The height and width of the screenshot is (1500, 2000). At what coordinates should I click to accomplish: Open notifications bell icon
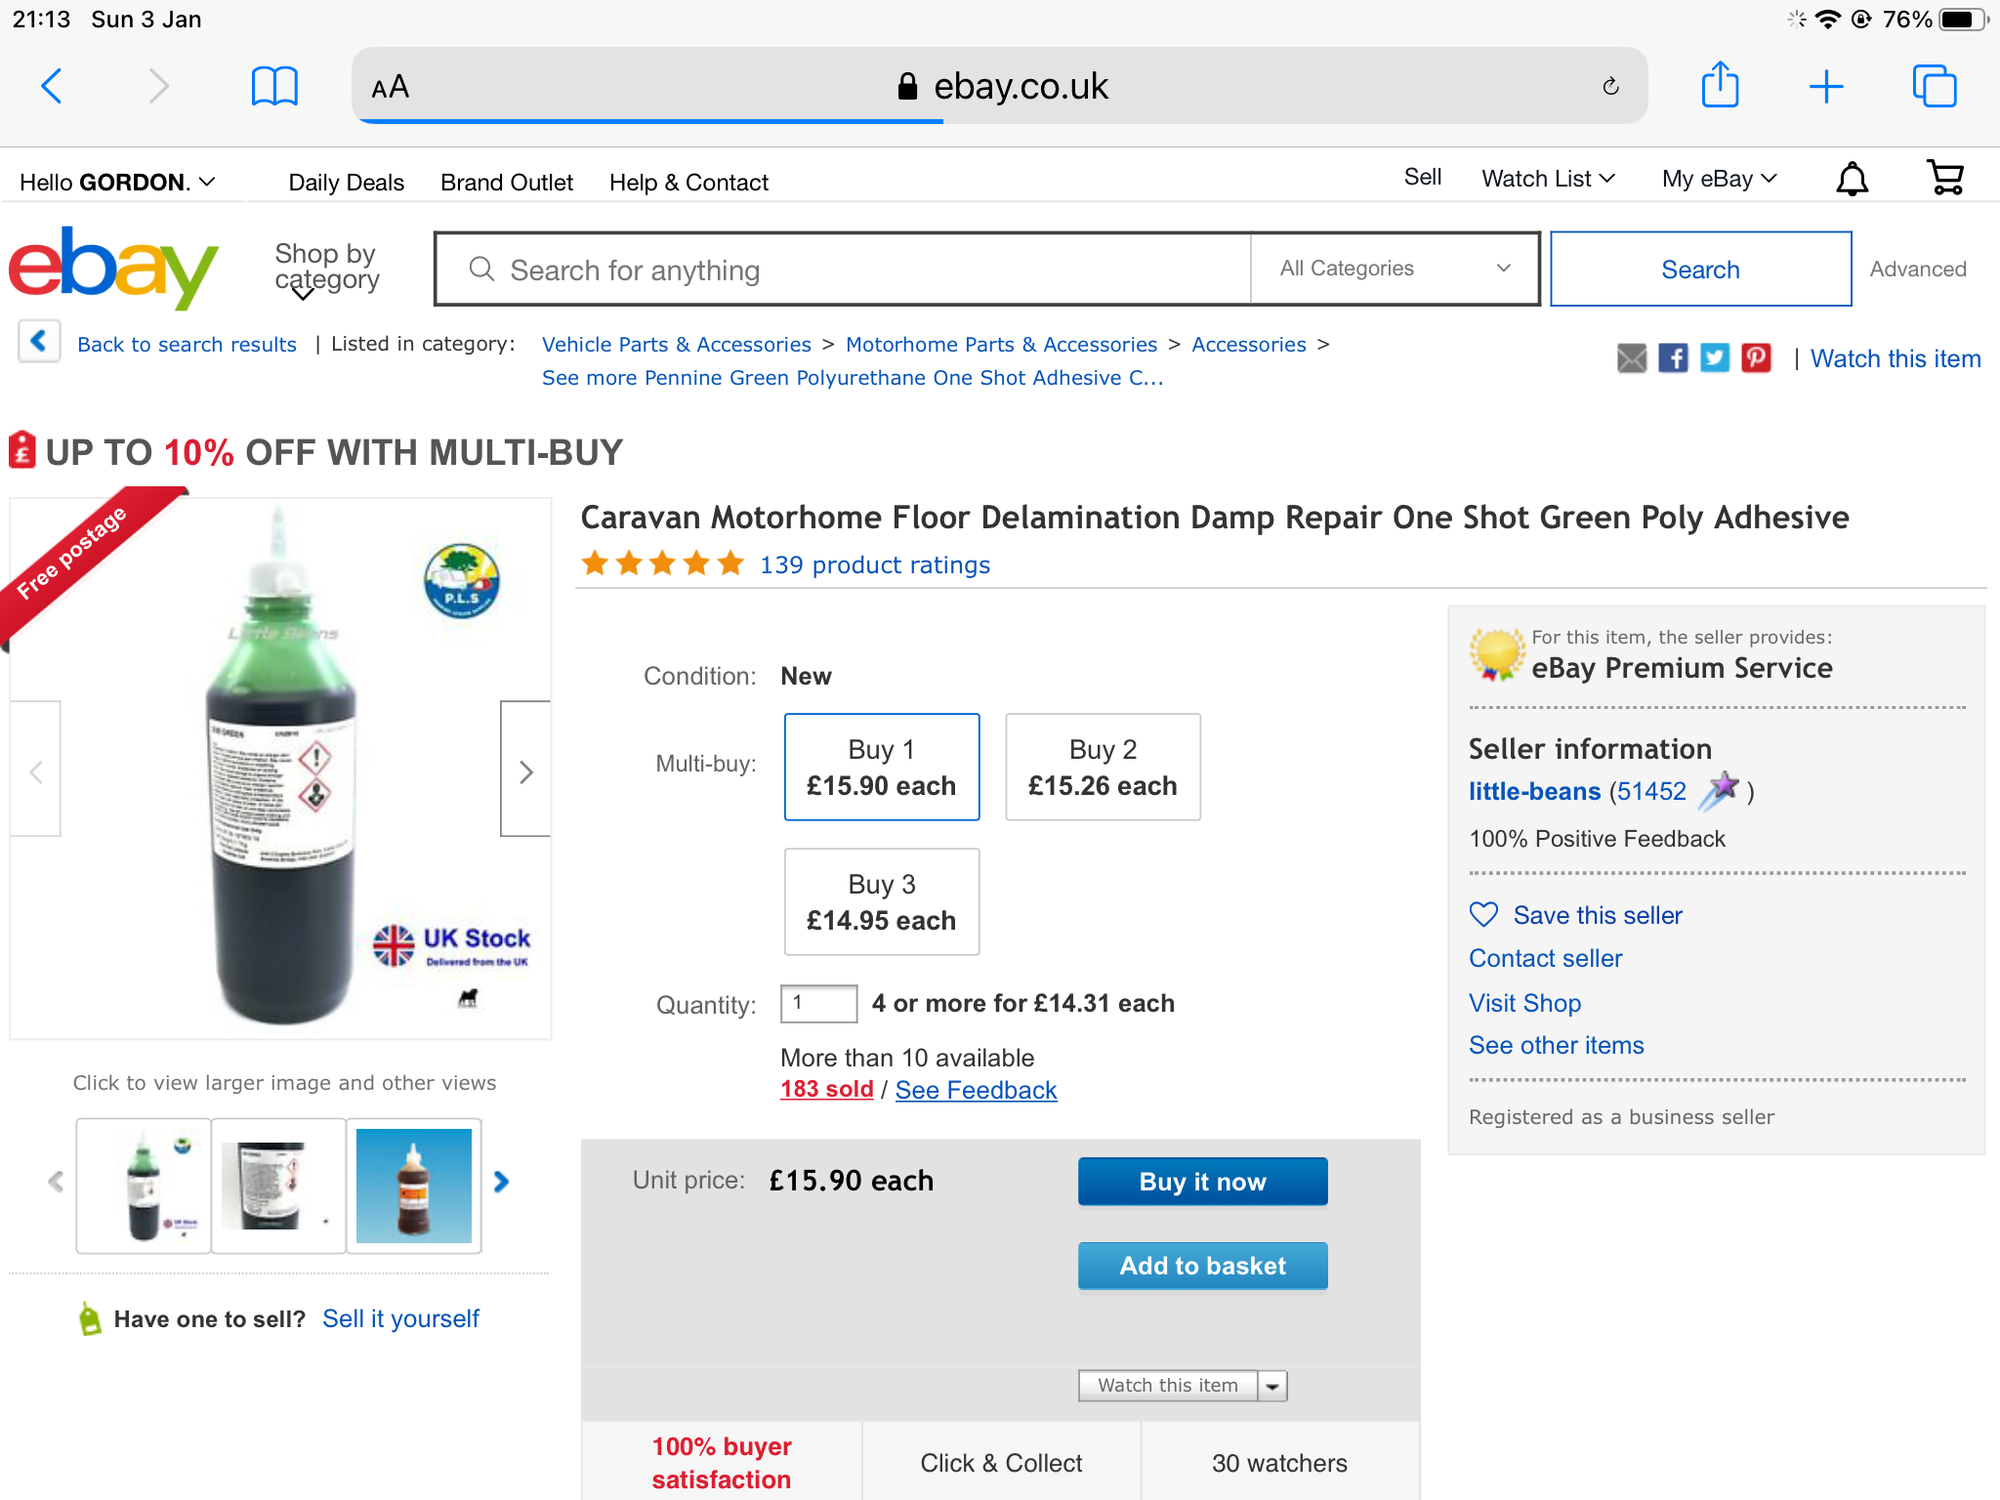click(x=1851, y=179)
